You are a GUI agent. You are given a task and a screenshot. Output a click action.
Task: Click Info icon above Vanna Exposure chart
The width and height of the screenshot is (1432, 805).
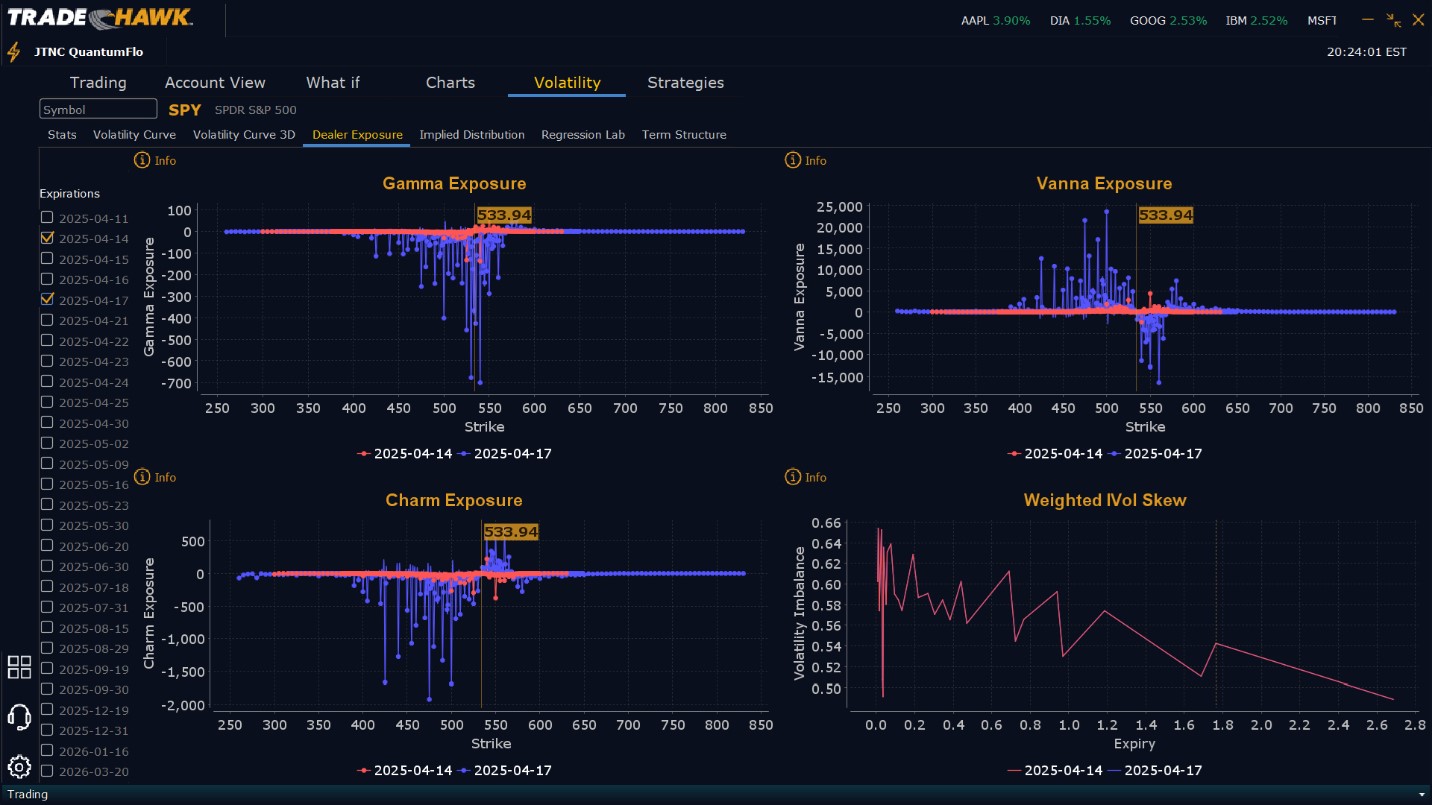click(x=793, y=160)
